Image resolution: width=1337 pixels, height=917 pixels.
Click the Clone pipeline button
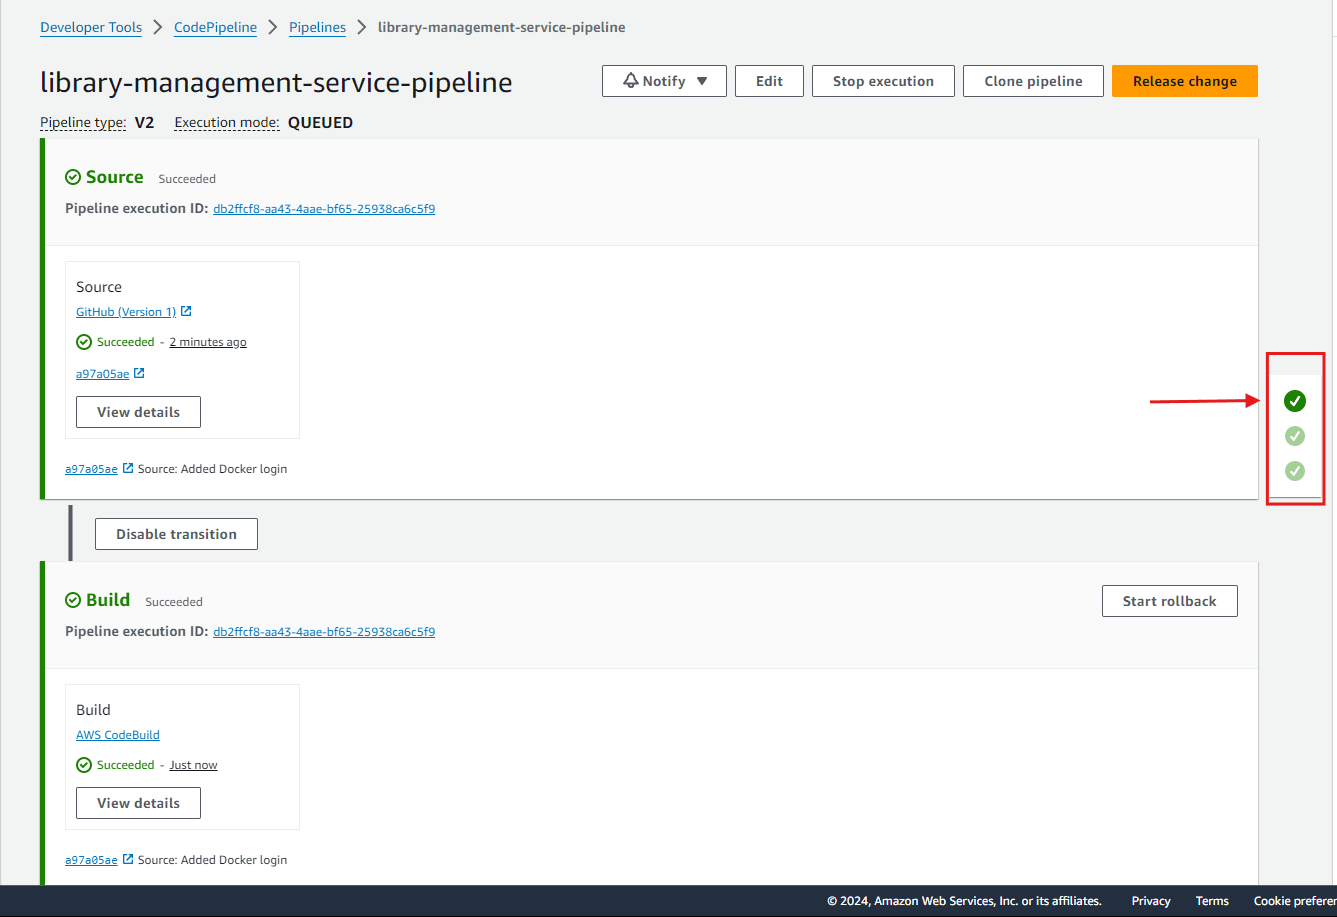click(1033, 81)
